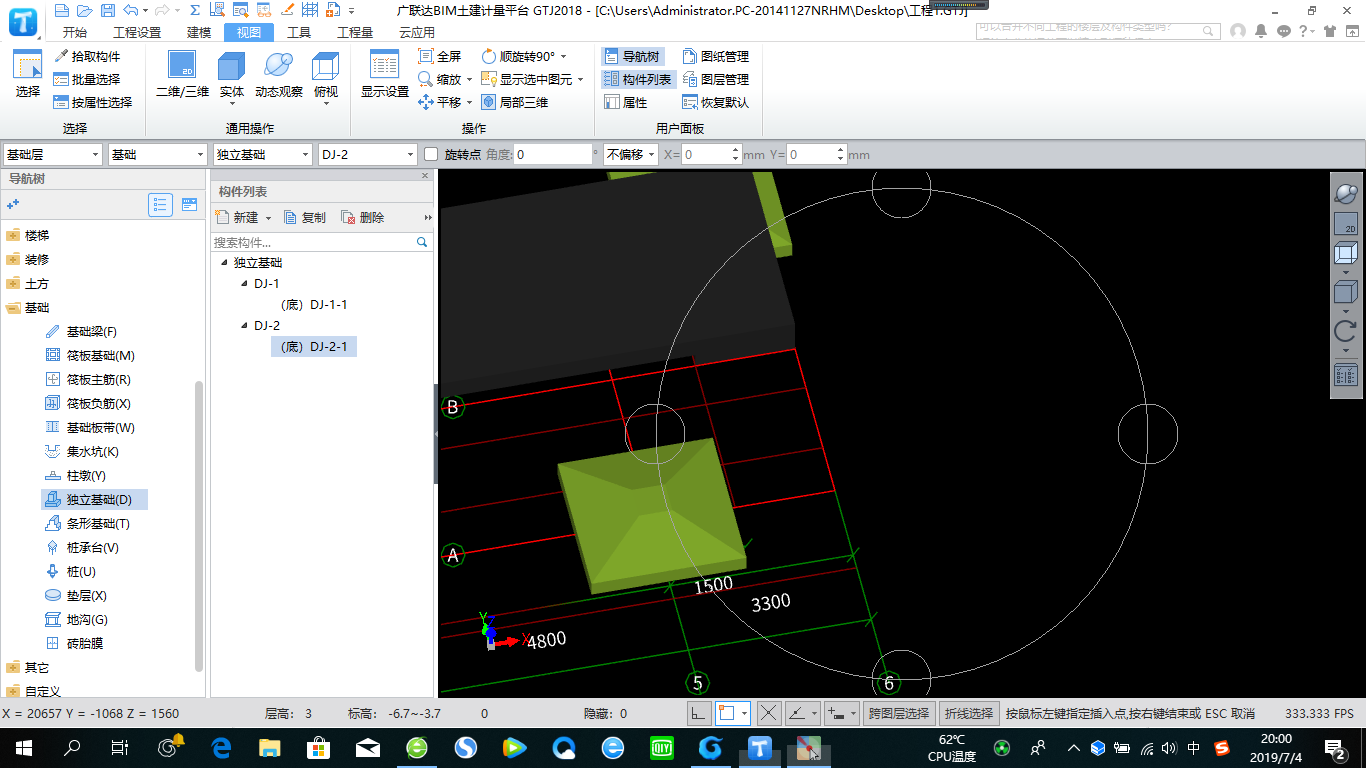The image size is (1366, 768).
Task: Click the open folder icon in quick access
Action: (84, 10)
